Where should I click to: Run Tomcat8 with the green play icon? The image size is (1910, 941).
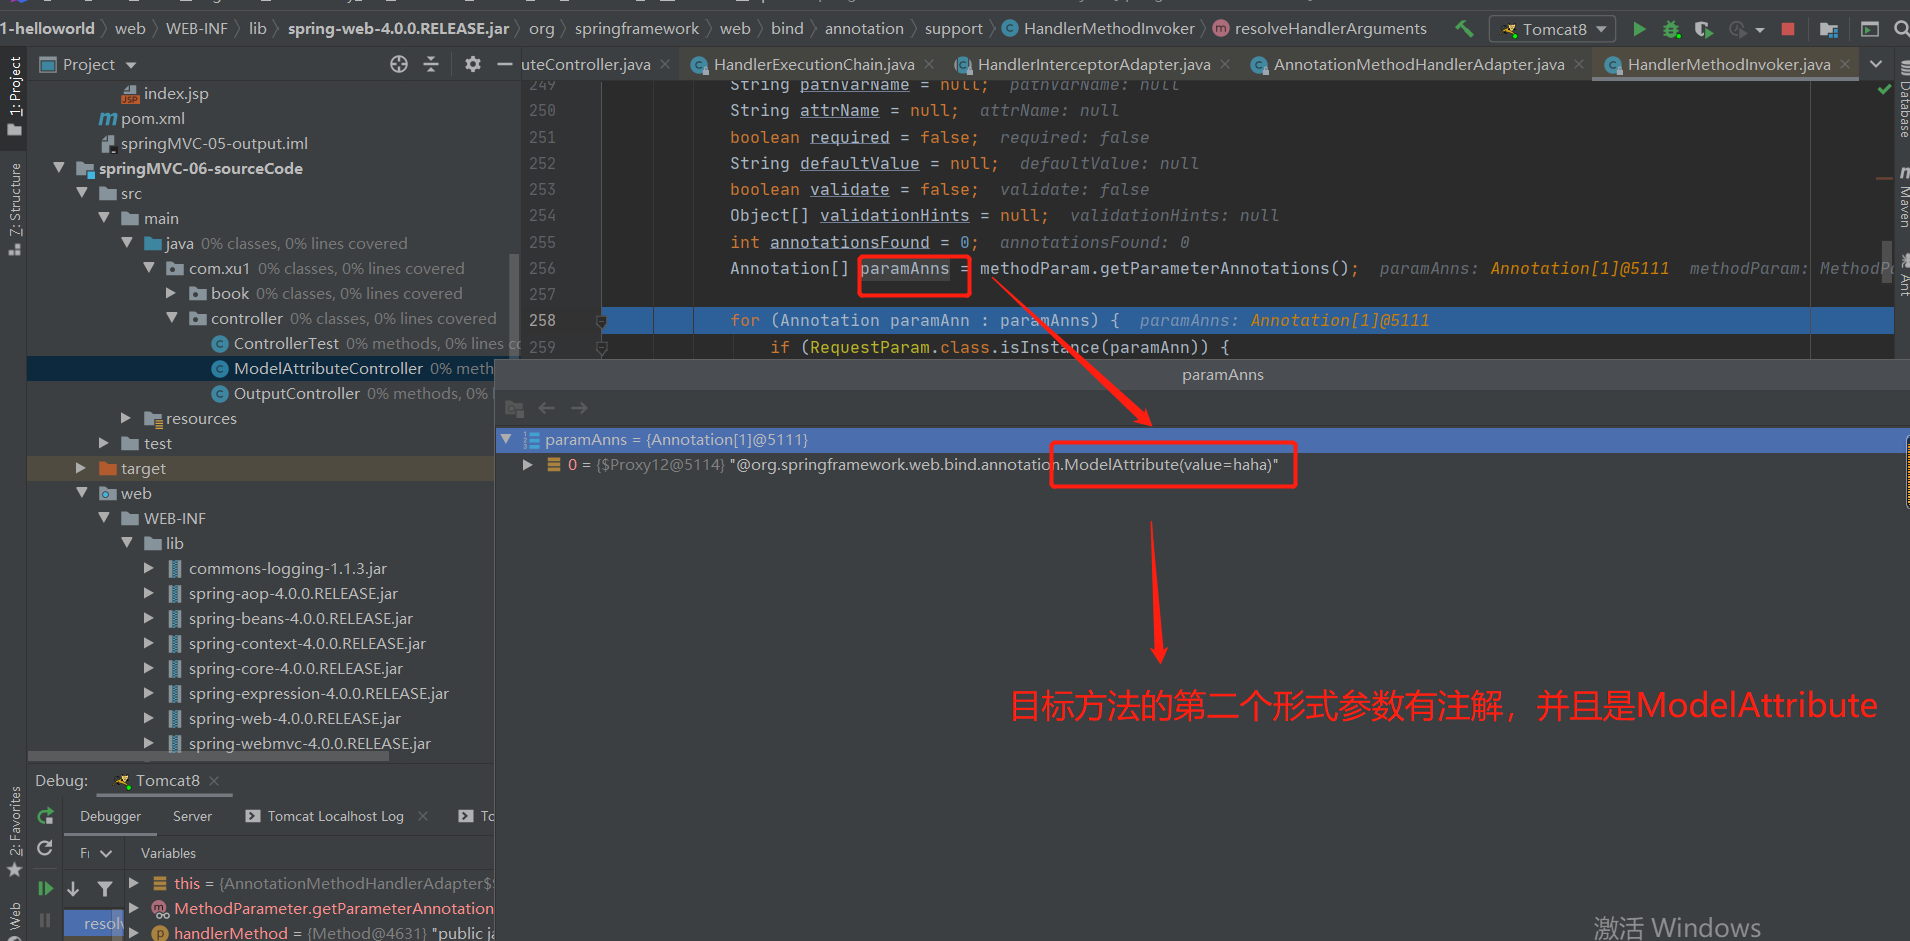pyautogui.click(x=1639, y=29)
